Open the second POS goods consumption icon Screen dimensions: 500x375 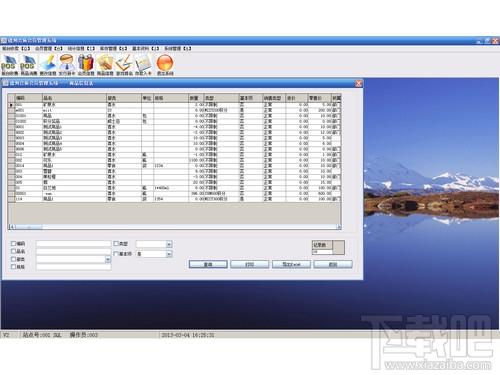coord(29,65)
